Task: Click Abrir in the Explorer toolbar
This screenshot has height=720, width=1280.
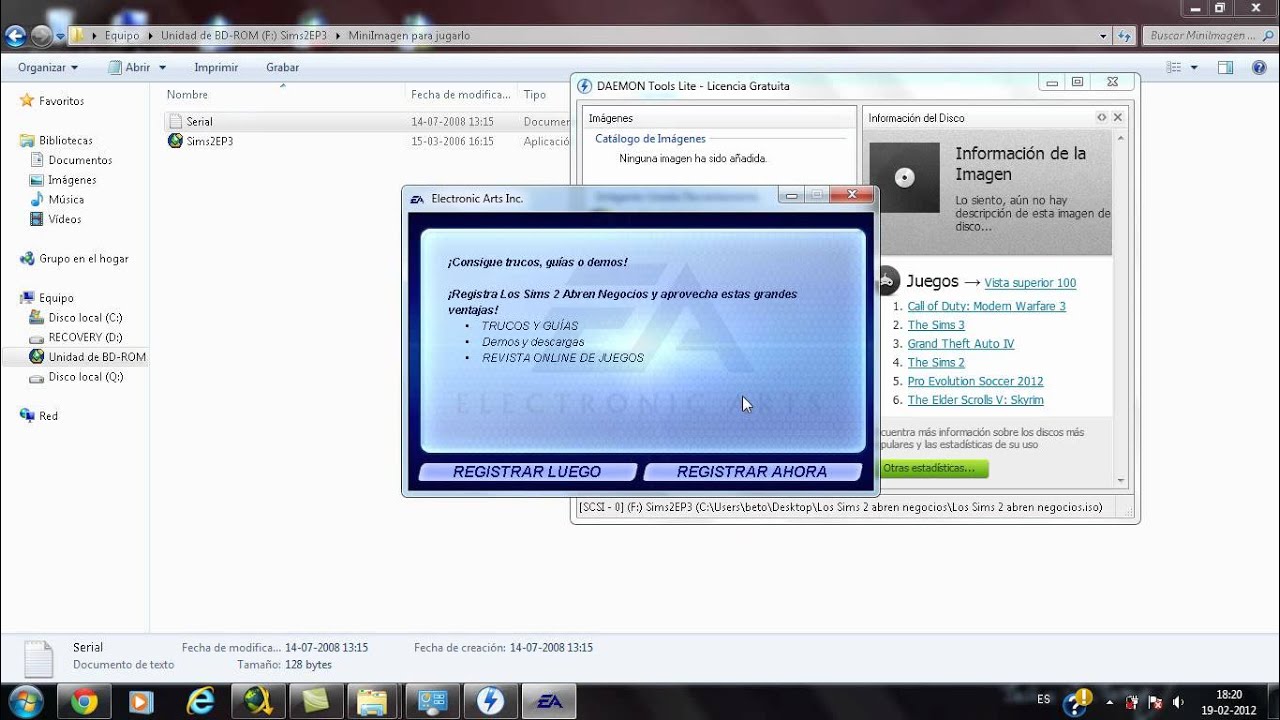Action: click(128, 67)
